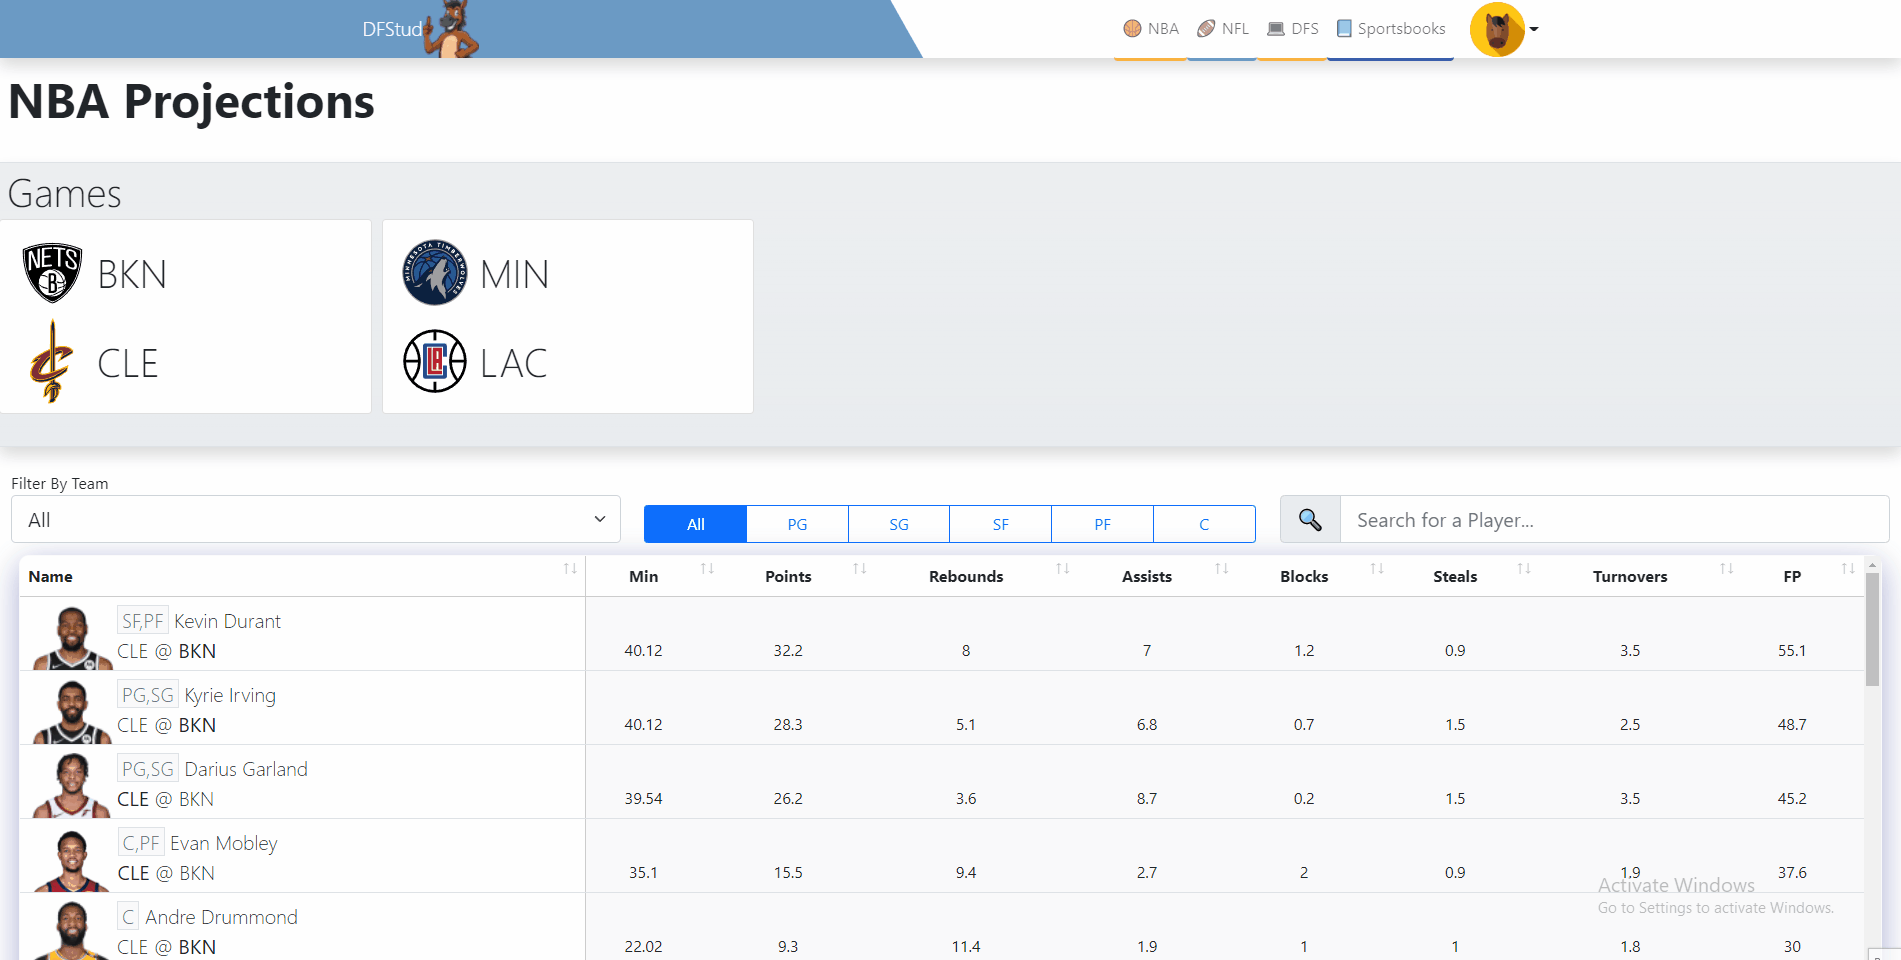
Task: Filter players by SG position
Action: [899, 524]
